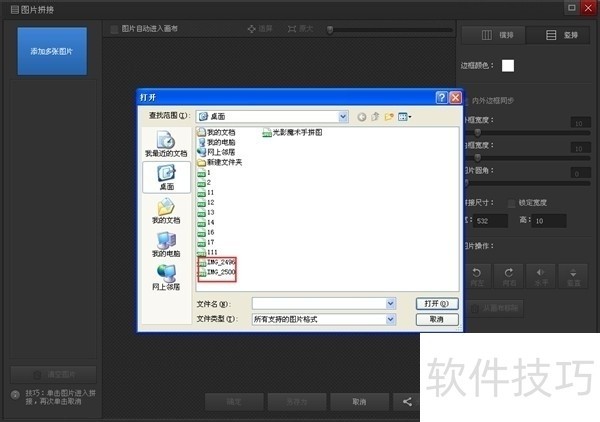Click 打开 button in the dialog
Screen dimensions: 600x422
tap(437, 304)
